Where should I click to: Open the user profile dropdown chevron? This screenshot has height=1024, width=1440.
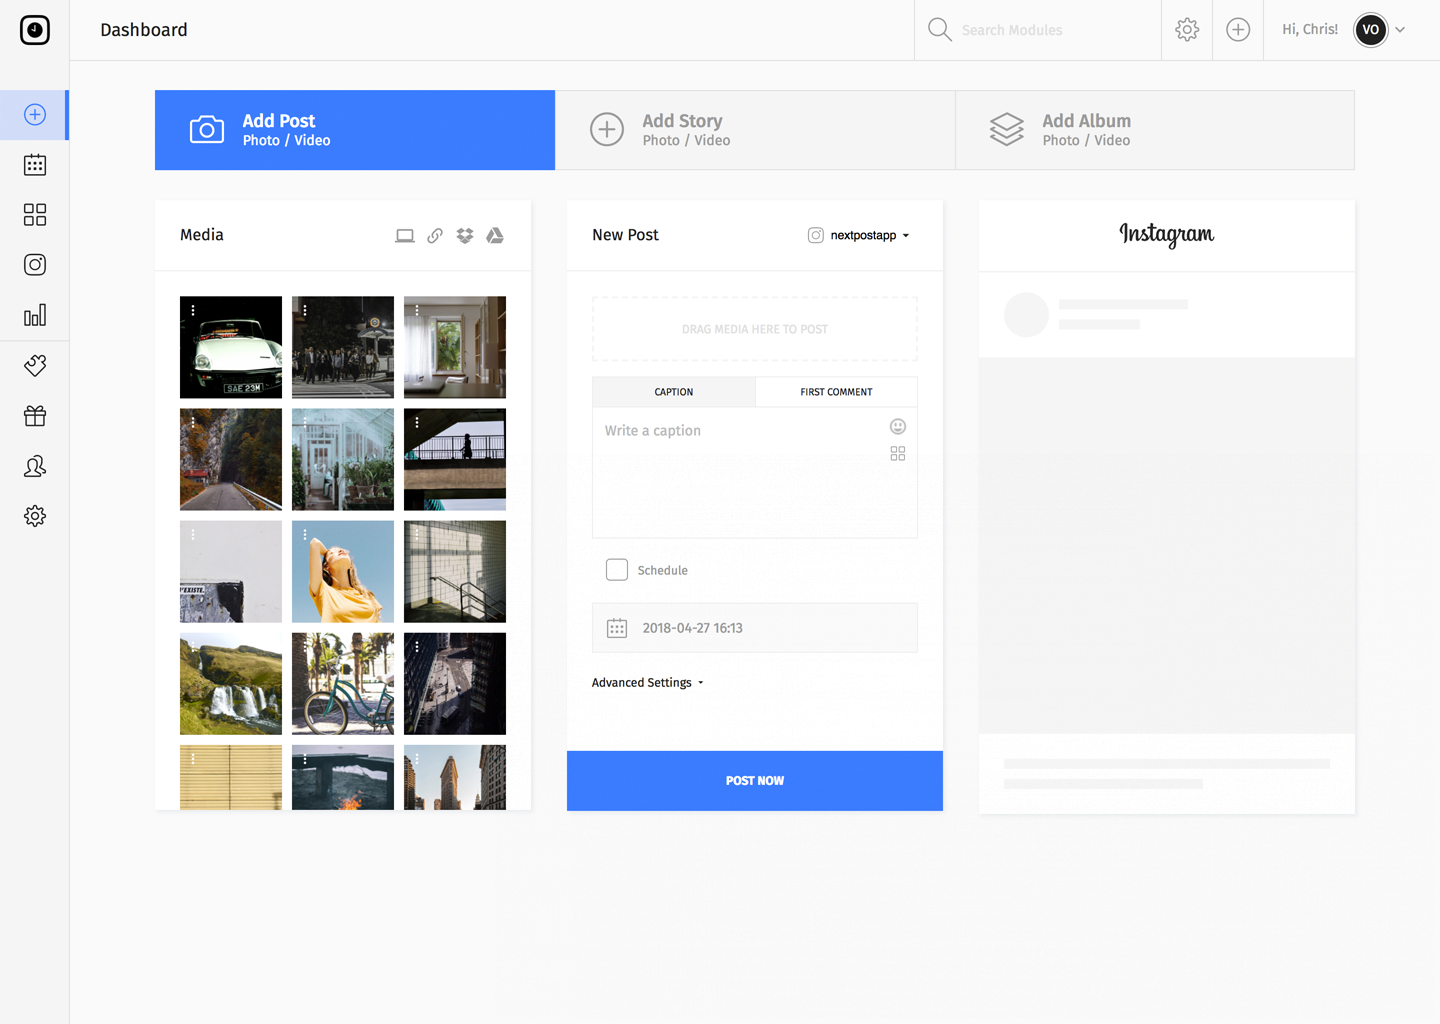coord(1400,30)
